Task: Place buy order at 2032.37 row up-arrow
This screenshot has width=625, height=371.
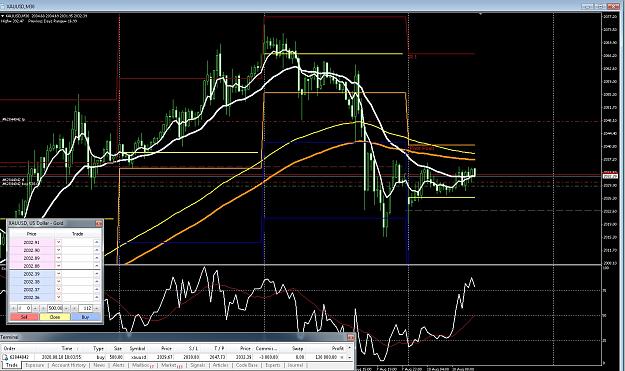Action: pyautogui.click(x=97, y=289)
